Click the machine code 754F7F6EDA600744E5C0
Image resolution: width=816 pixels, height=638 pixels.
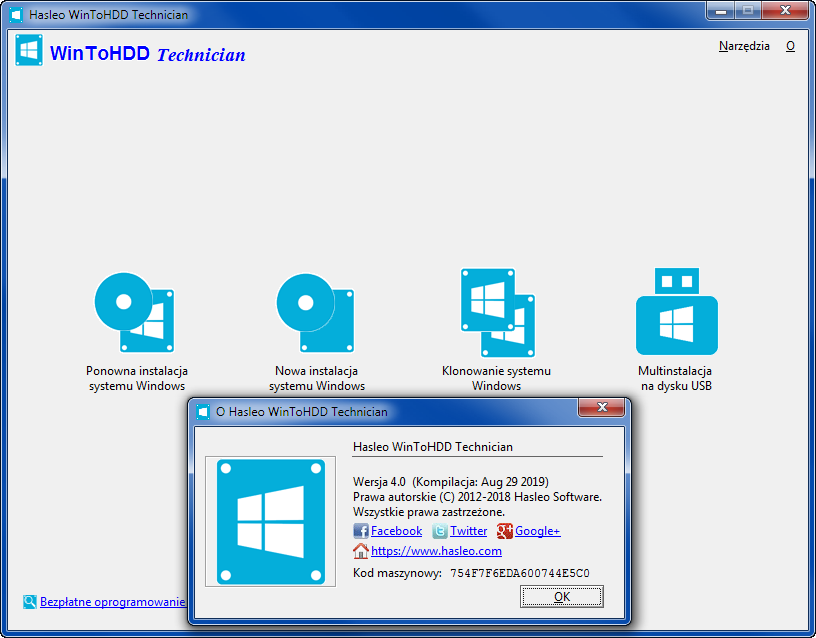pyautogui.click(x=519, y=573)
